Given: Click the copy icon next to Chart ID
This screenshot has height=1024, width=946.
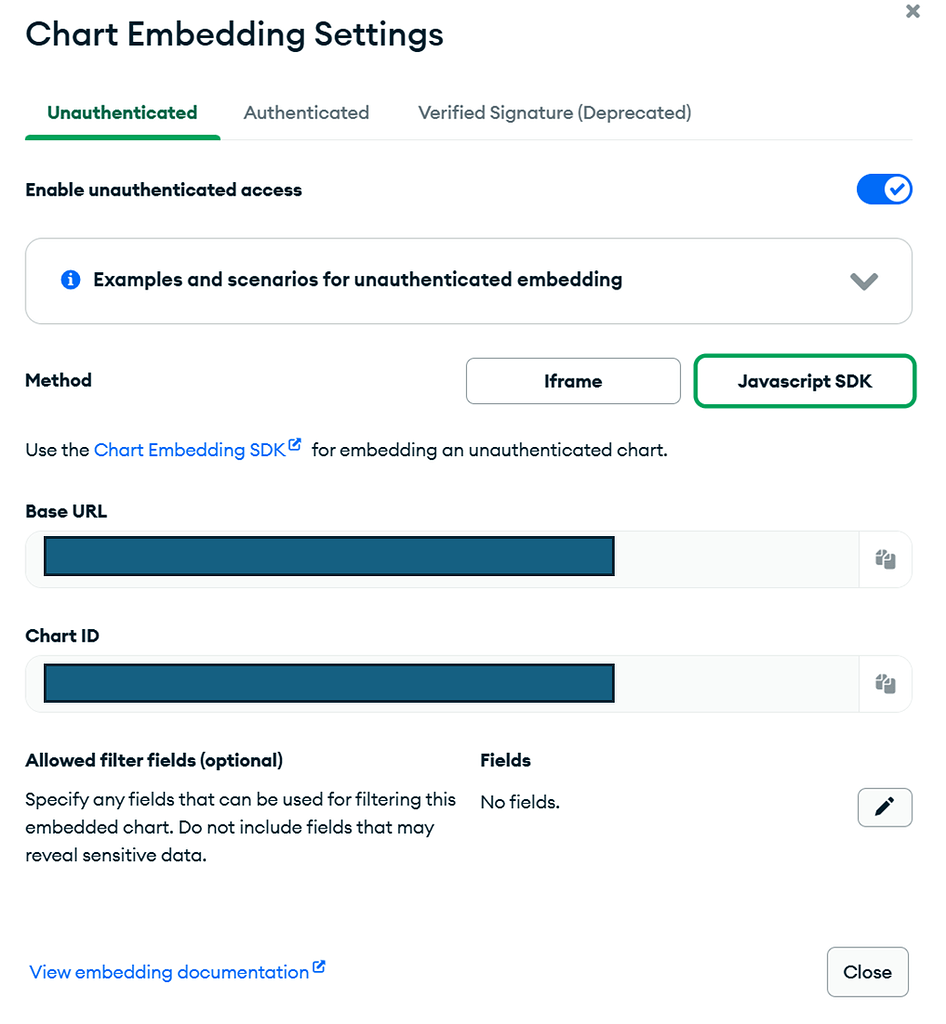Looking at the screenshot, I should pyautogui.click(x=884, y=684).
